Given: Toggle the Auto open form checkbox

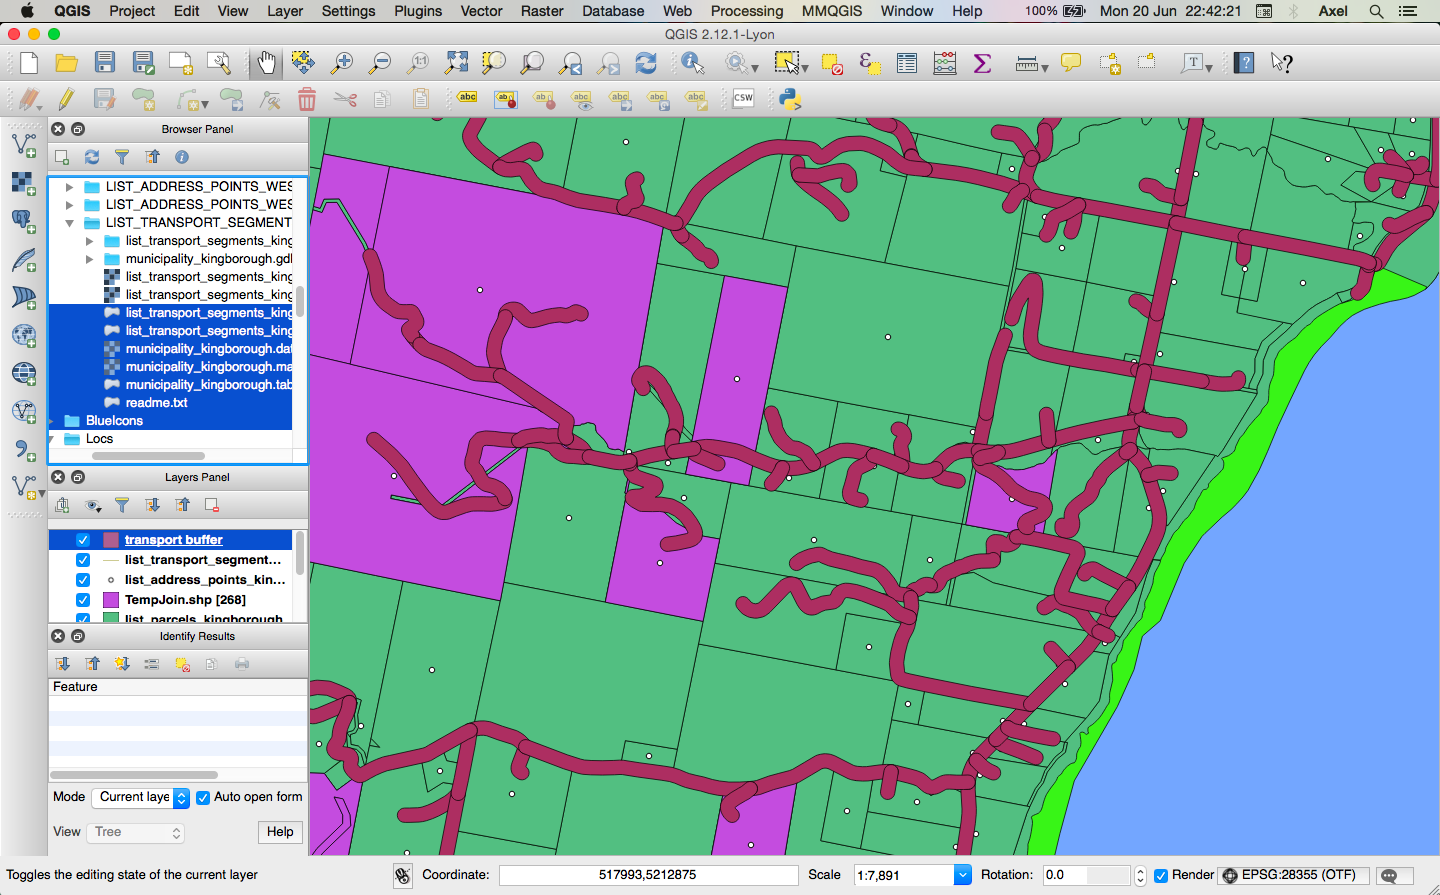Looking at the screenshot, I should coord(203,798).
